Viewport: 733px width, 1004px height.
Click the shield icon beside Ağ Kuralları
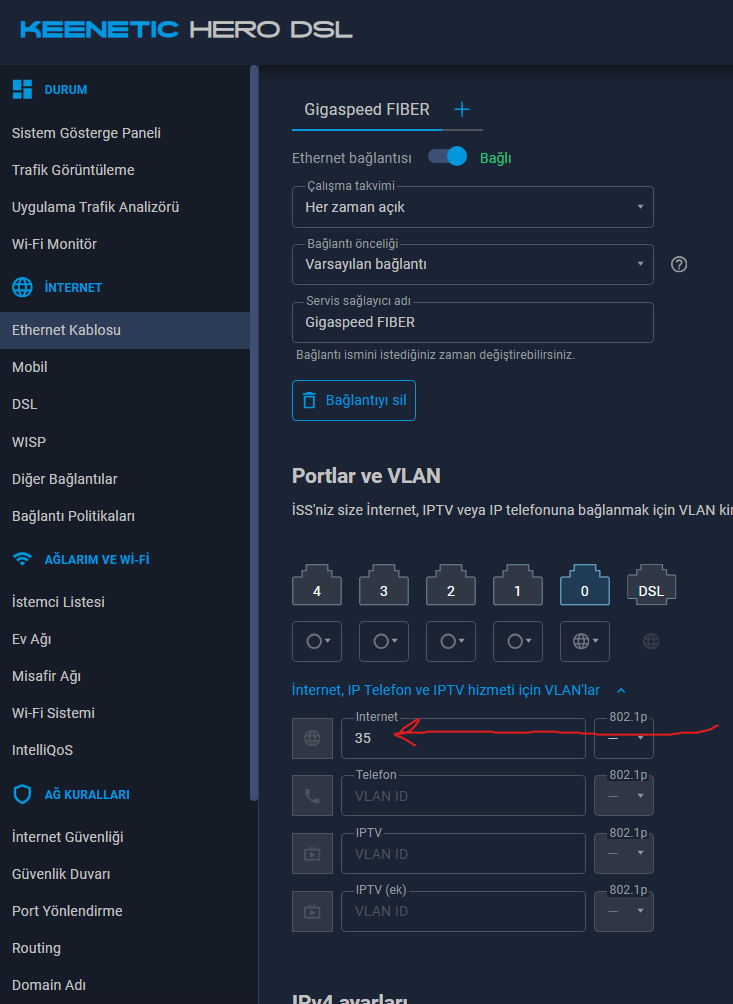click(x=22, y=794)
